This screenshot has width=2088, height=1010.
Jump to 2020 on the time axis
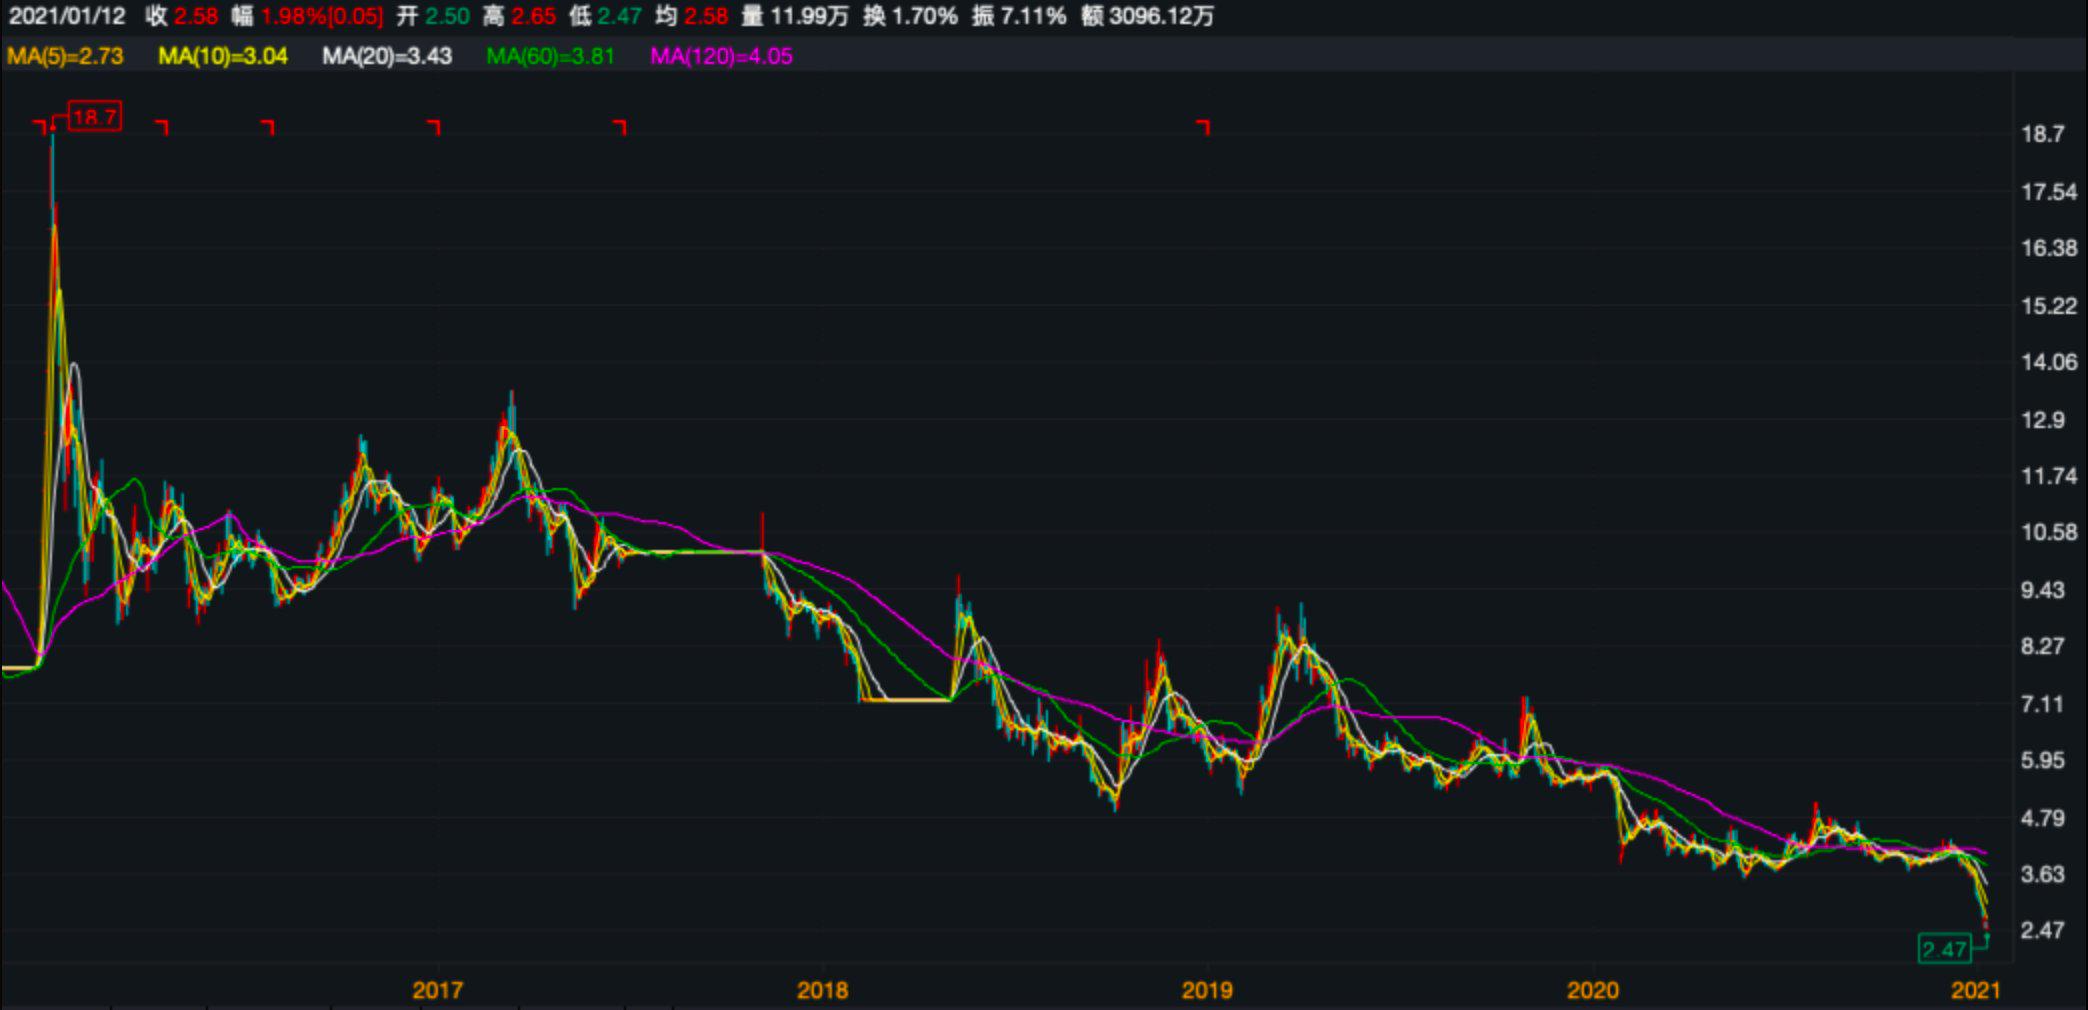[x=1592, y=990]
